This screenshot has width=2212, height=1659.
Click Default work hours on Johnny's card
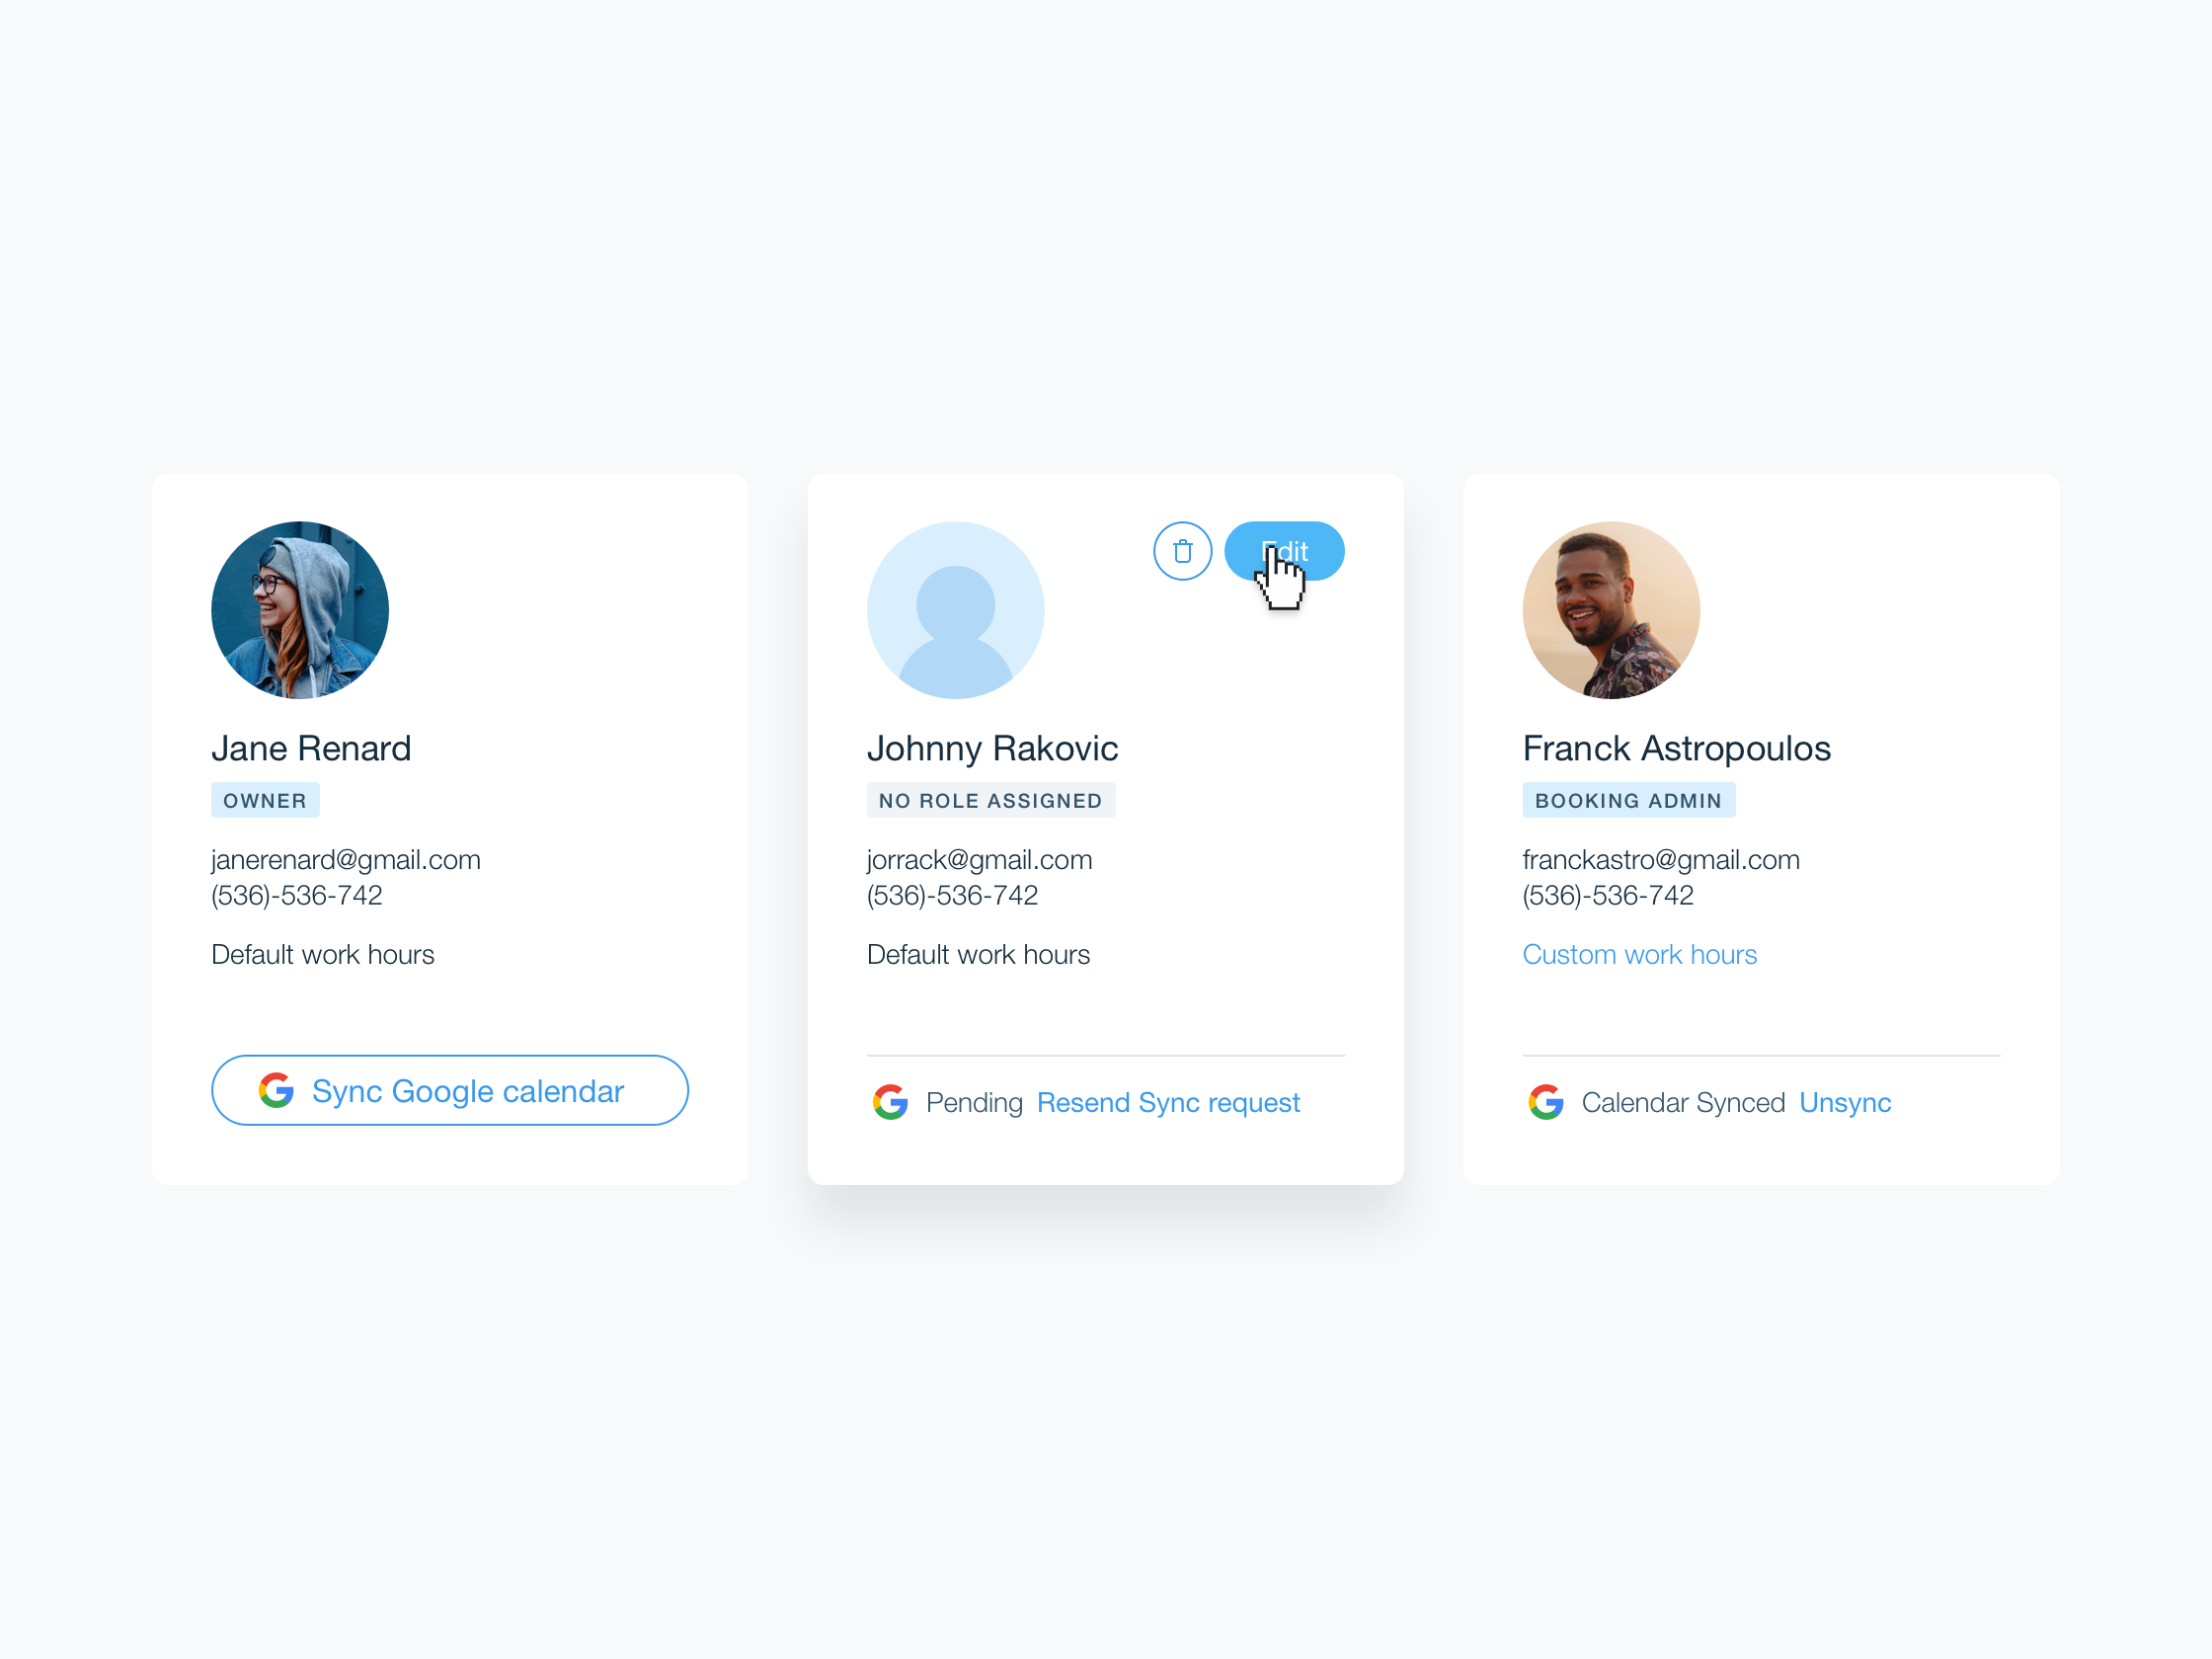pyautogui.click(x=978, y=954)
